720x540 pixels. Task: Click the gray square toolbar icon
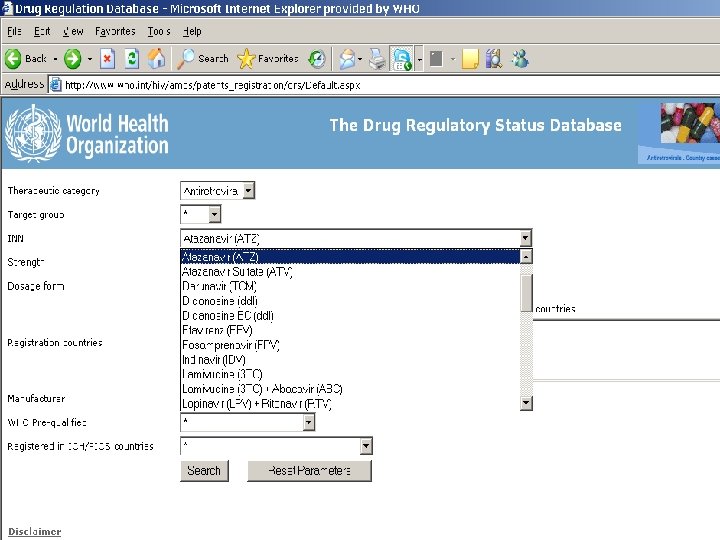coord(436,59)
